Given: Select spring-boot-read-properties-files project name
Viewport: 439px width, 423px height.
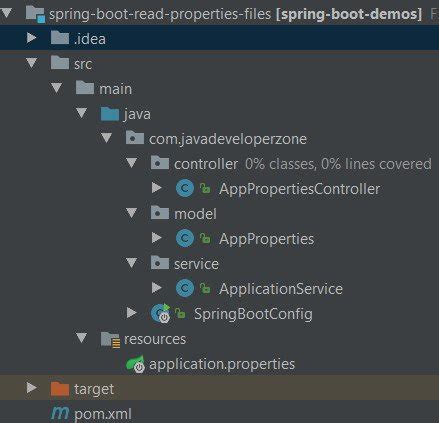Looking at the screenshot, I should [160, 14].
